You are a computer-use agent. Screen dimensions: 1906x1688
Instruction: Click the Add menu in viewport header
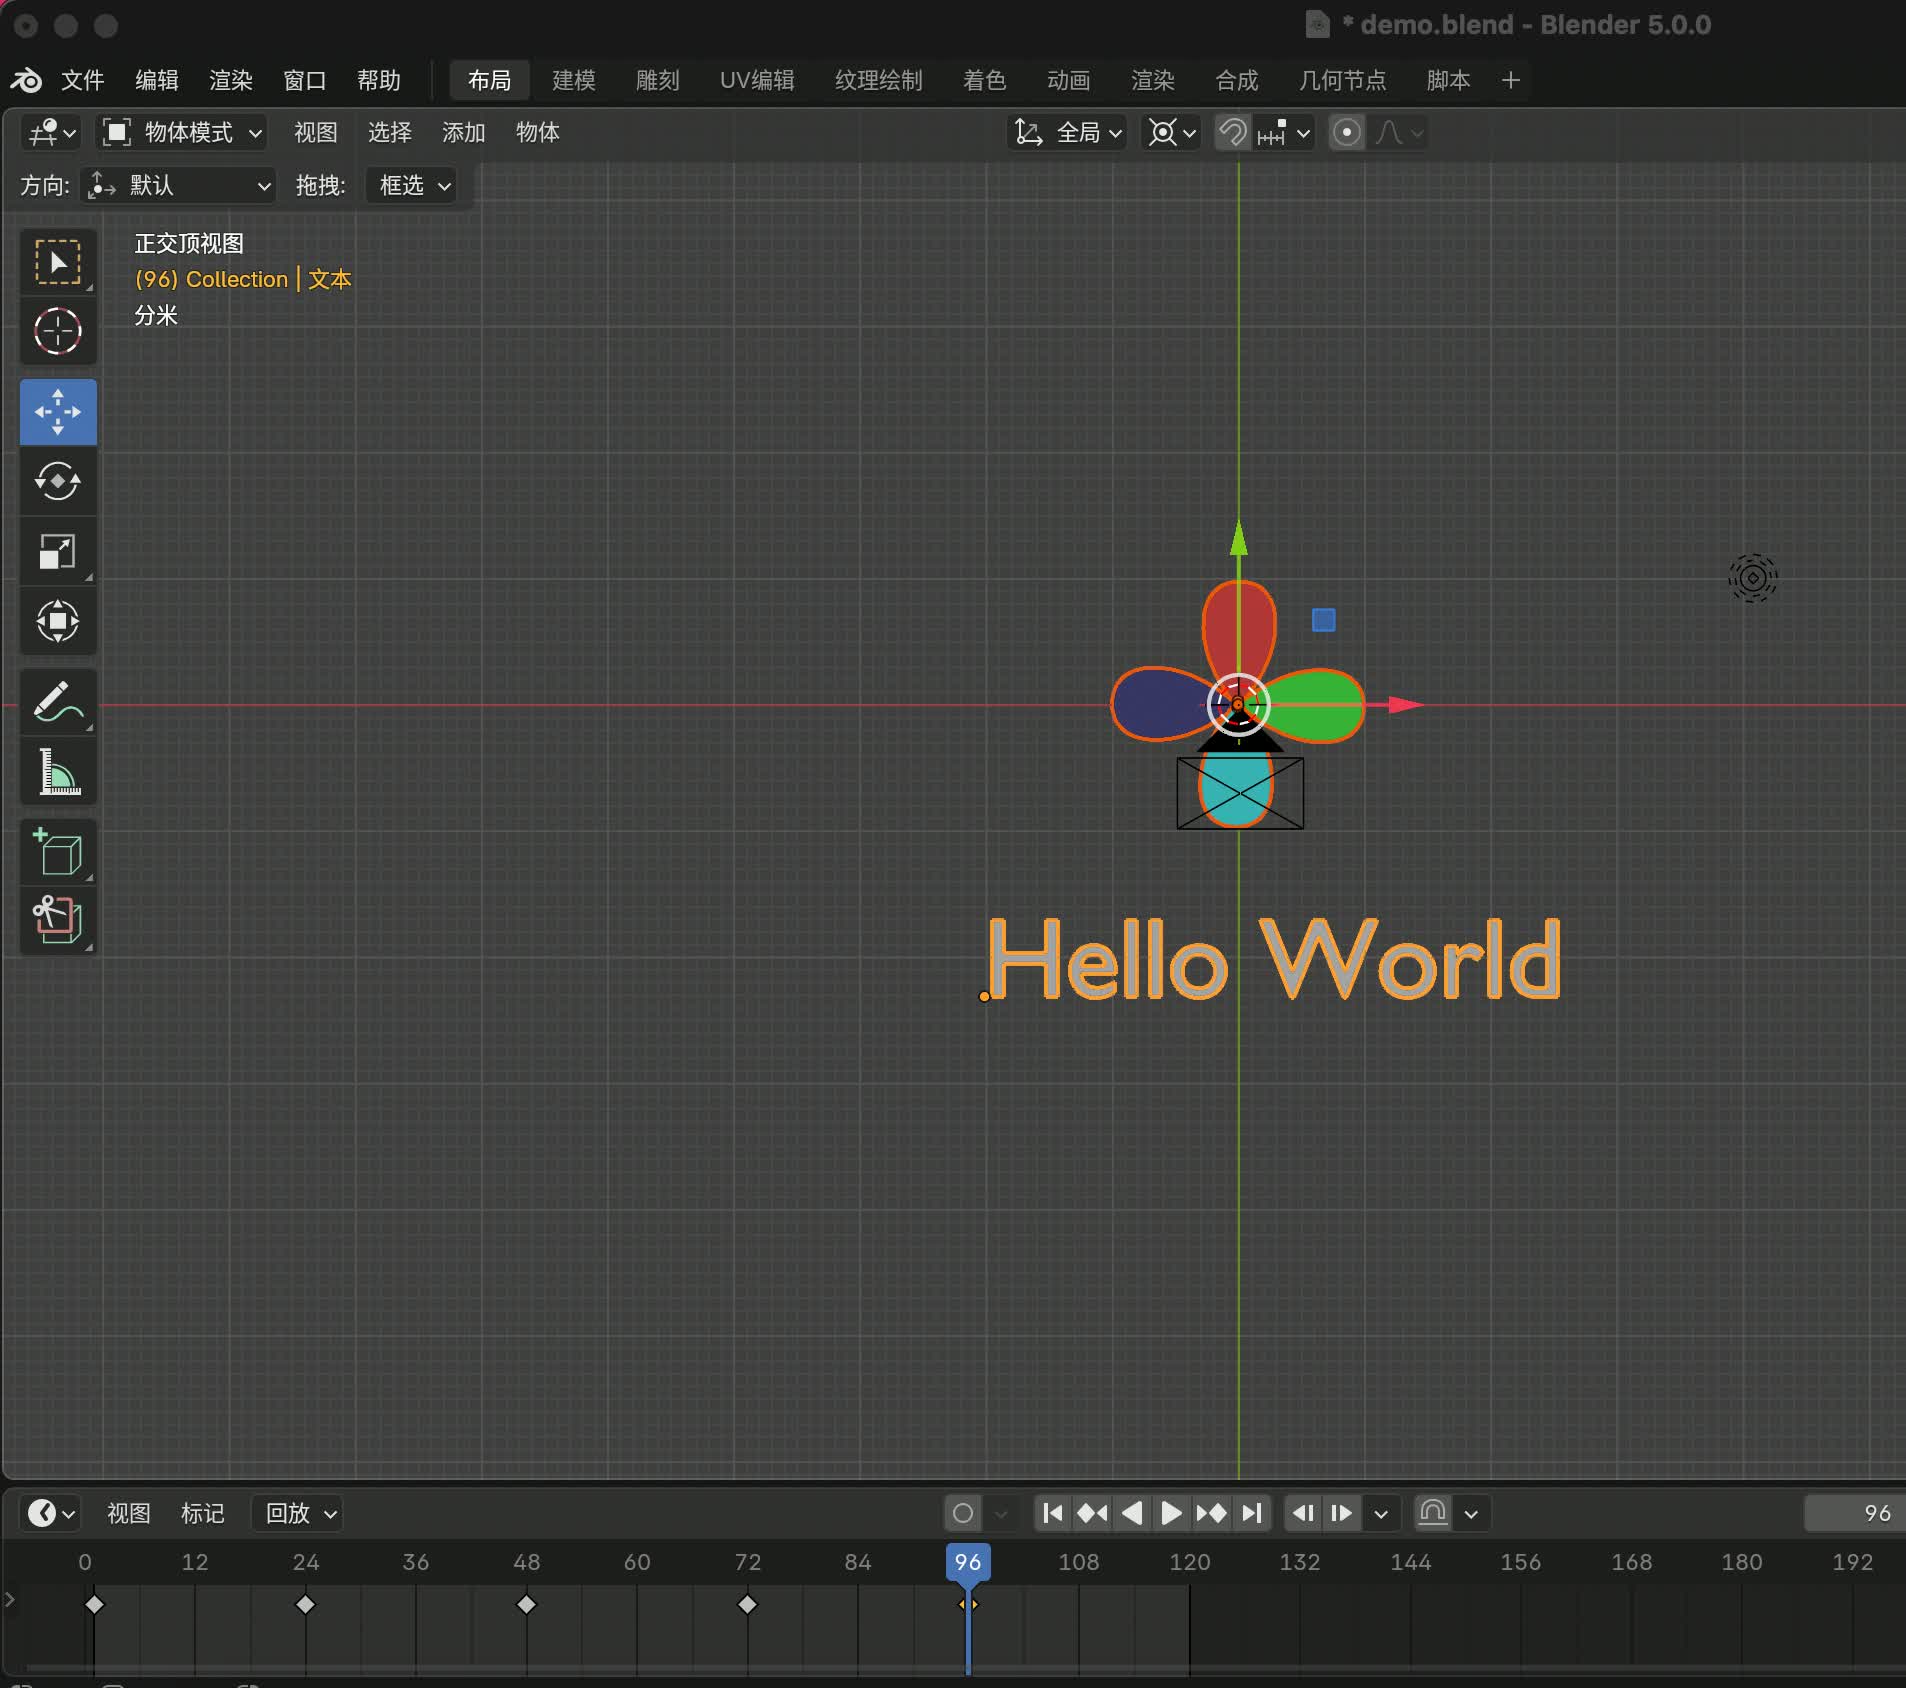point(463,133)
